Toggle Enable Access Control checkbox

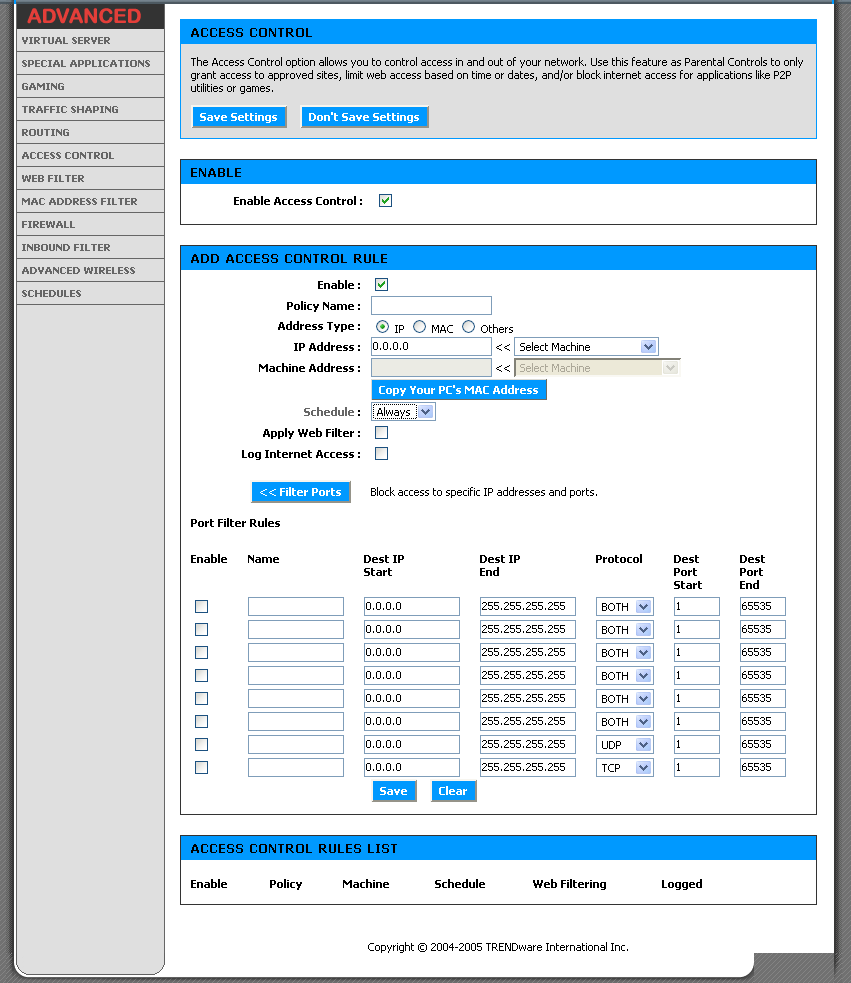click(x=385, y=201)
